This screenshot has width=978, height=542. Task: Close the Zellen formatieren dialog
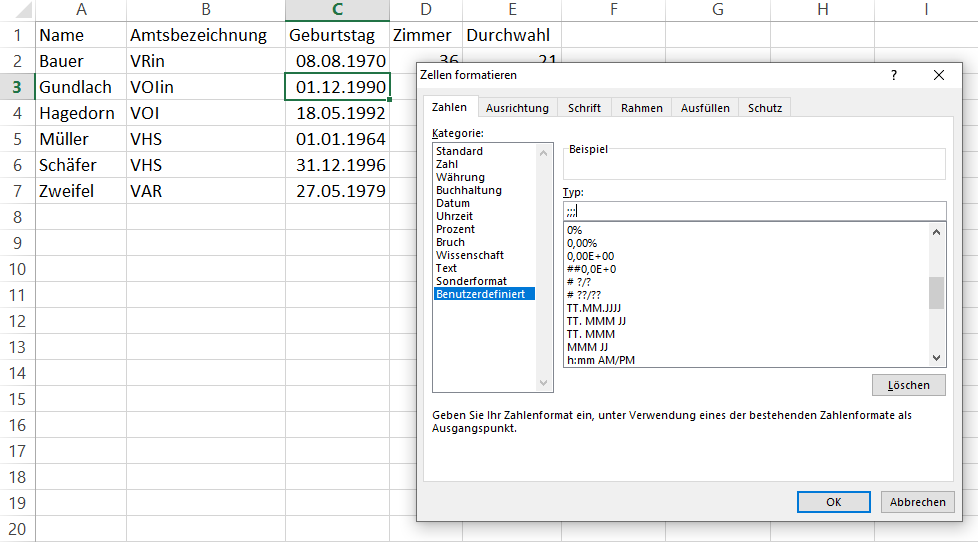(938, 75)
